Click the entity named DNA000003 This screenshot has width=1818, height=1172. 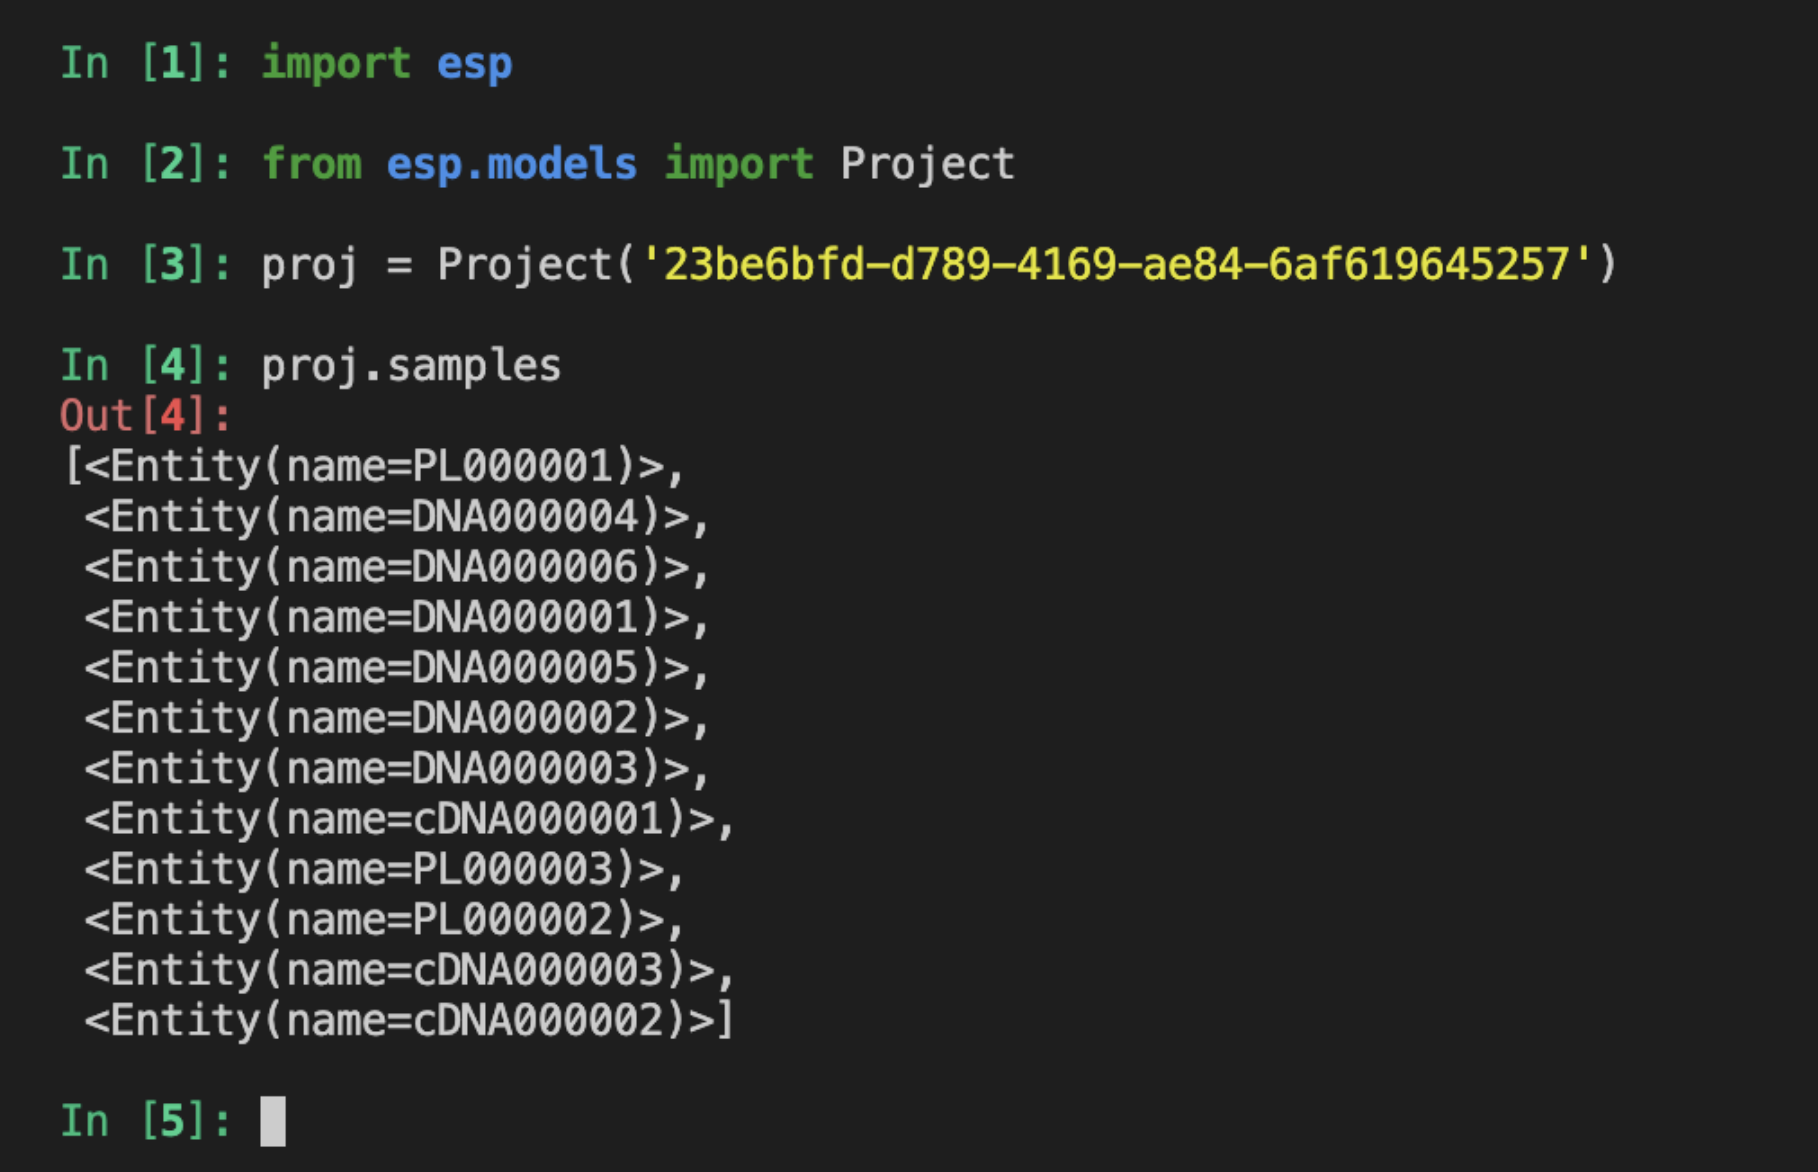(x=397, y=769)
